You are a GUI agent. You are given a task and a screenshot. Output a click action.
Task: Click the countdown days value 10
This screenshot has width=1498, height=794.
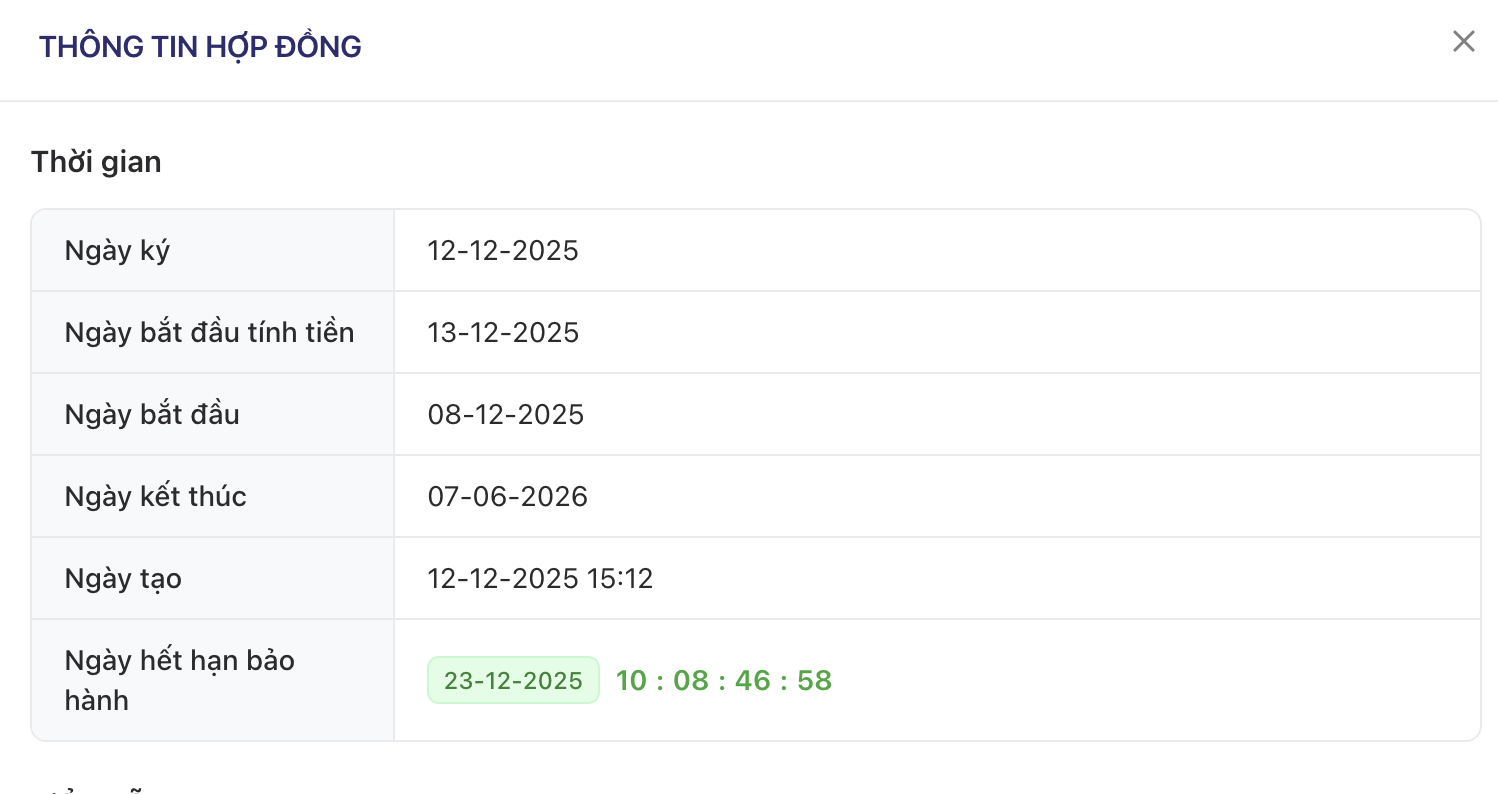pos(631,681)
